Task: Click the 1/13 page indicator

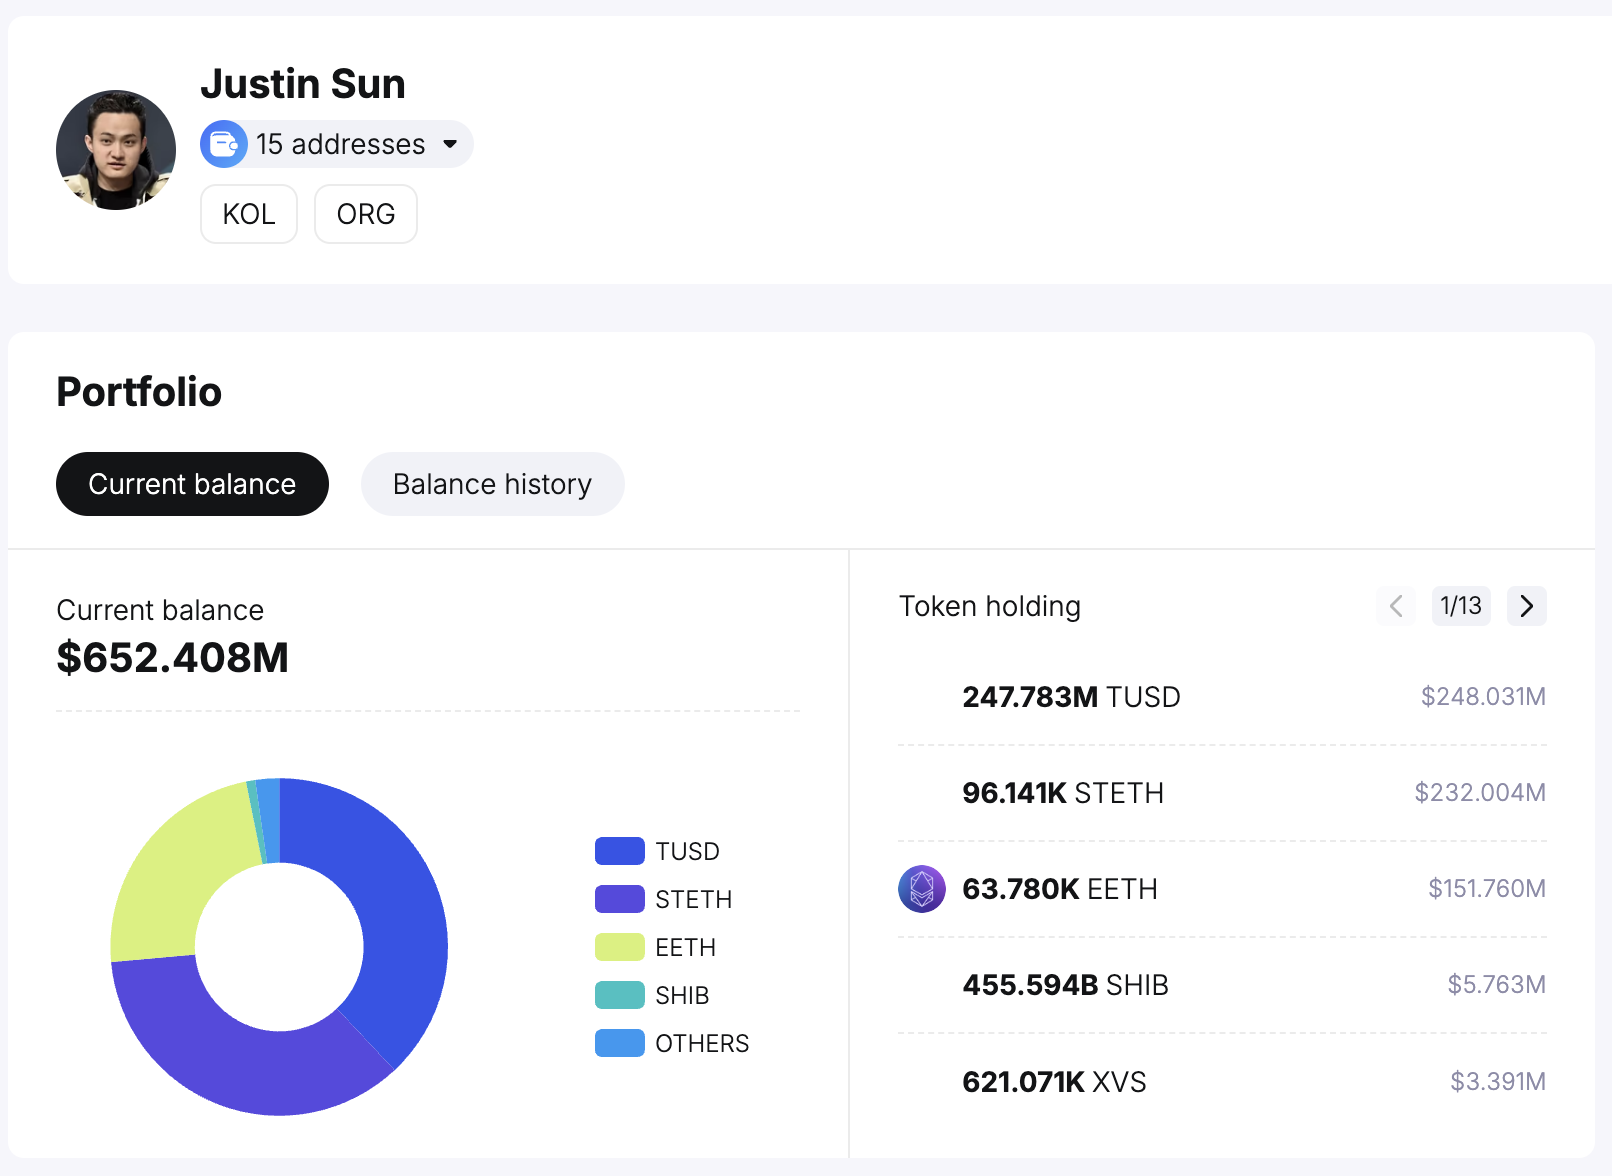Action: [1460, 606]
